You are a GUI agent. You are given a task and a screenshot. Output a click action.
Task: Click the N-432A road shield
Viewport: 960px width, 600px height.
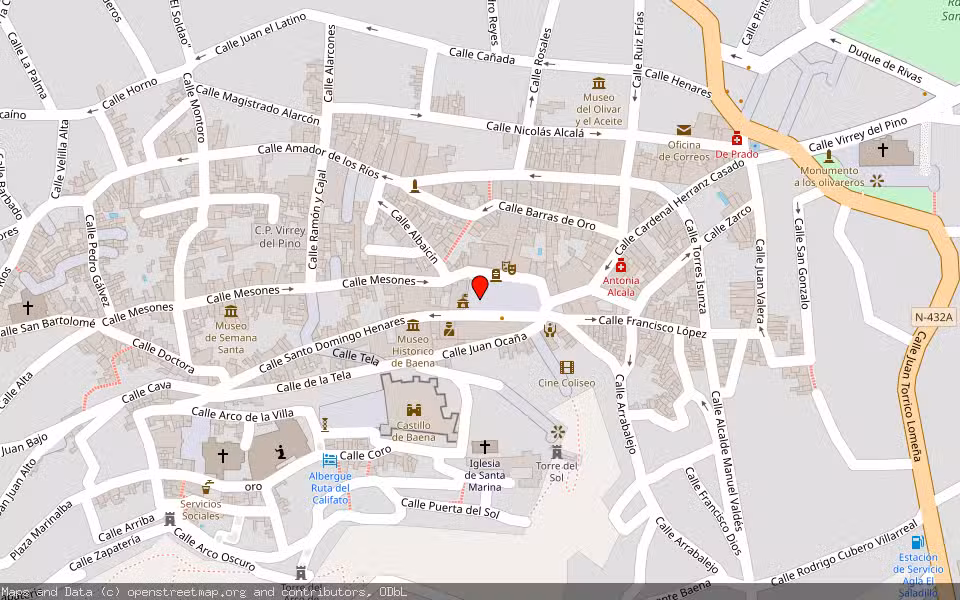coord(935,315)
